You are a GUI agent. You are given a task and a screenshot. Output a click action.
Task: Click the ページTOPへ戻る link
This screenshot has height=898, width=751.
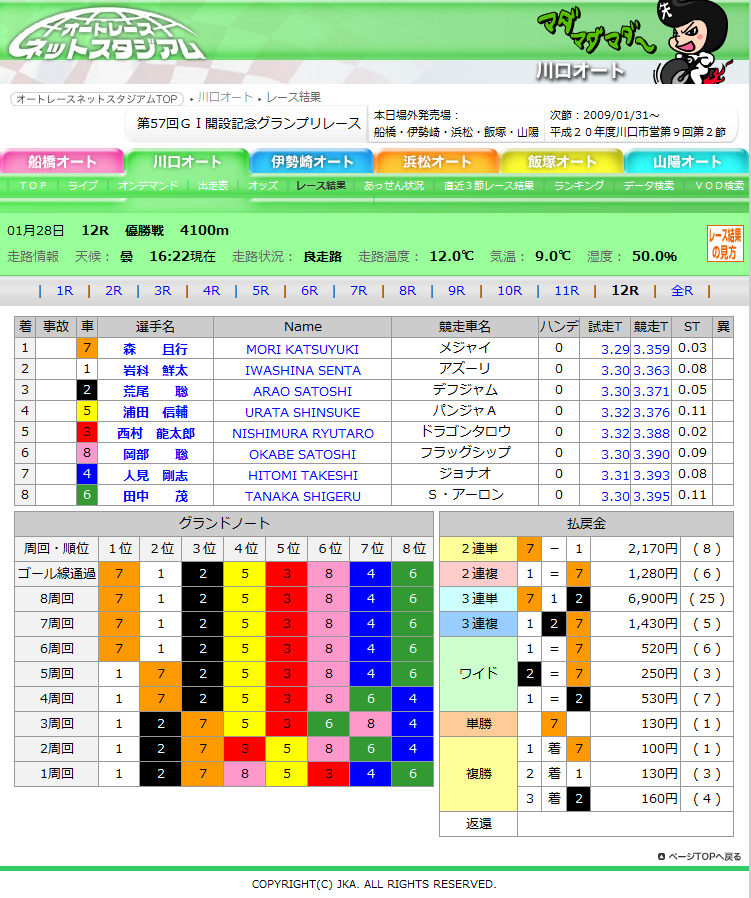tap(699, 856)
